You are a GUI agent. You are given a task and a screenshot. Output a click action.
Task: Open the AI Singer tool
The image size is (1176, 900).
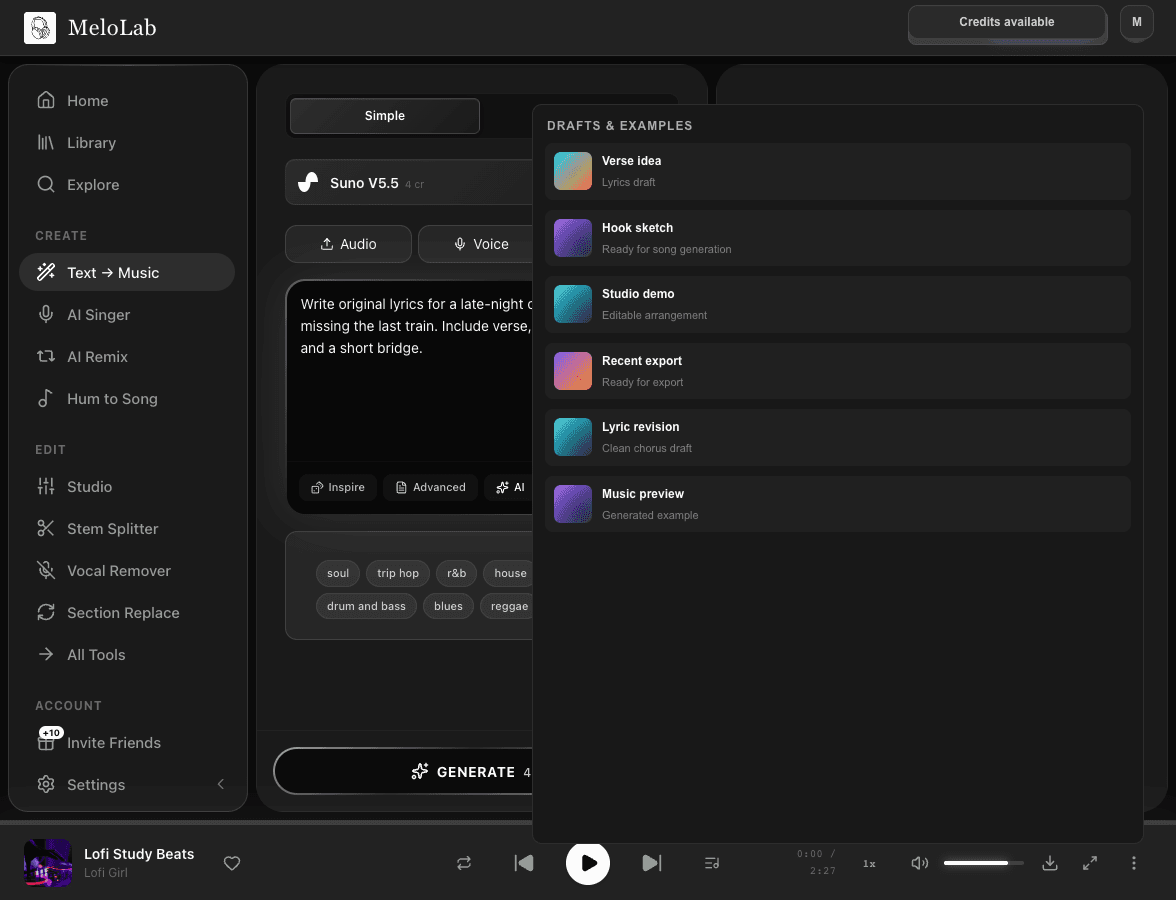pyautogui.click(x=127, y=314)
